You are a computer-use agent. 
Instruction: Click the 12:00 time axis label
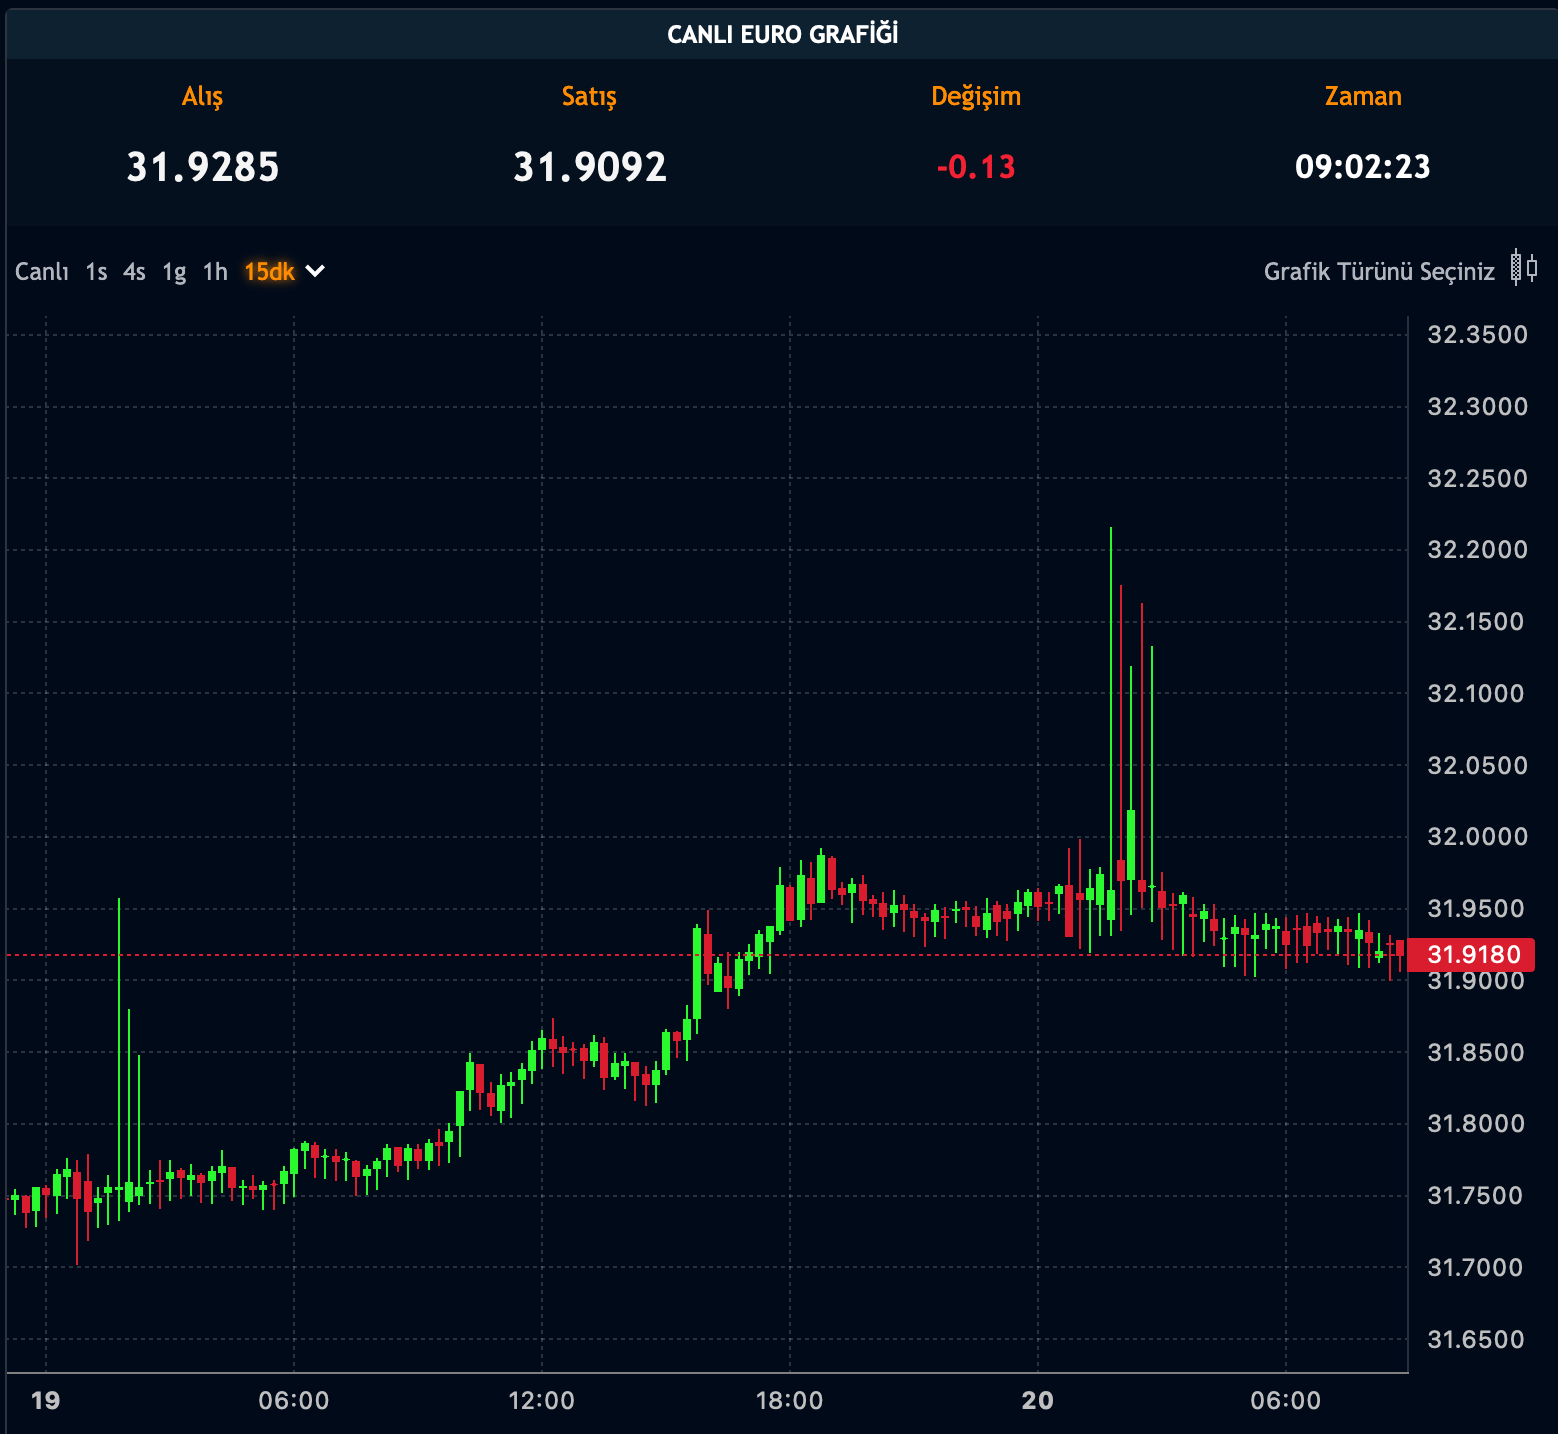[x=541, y=1400]
